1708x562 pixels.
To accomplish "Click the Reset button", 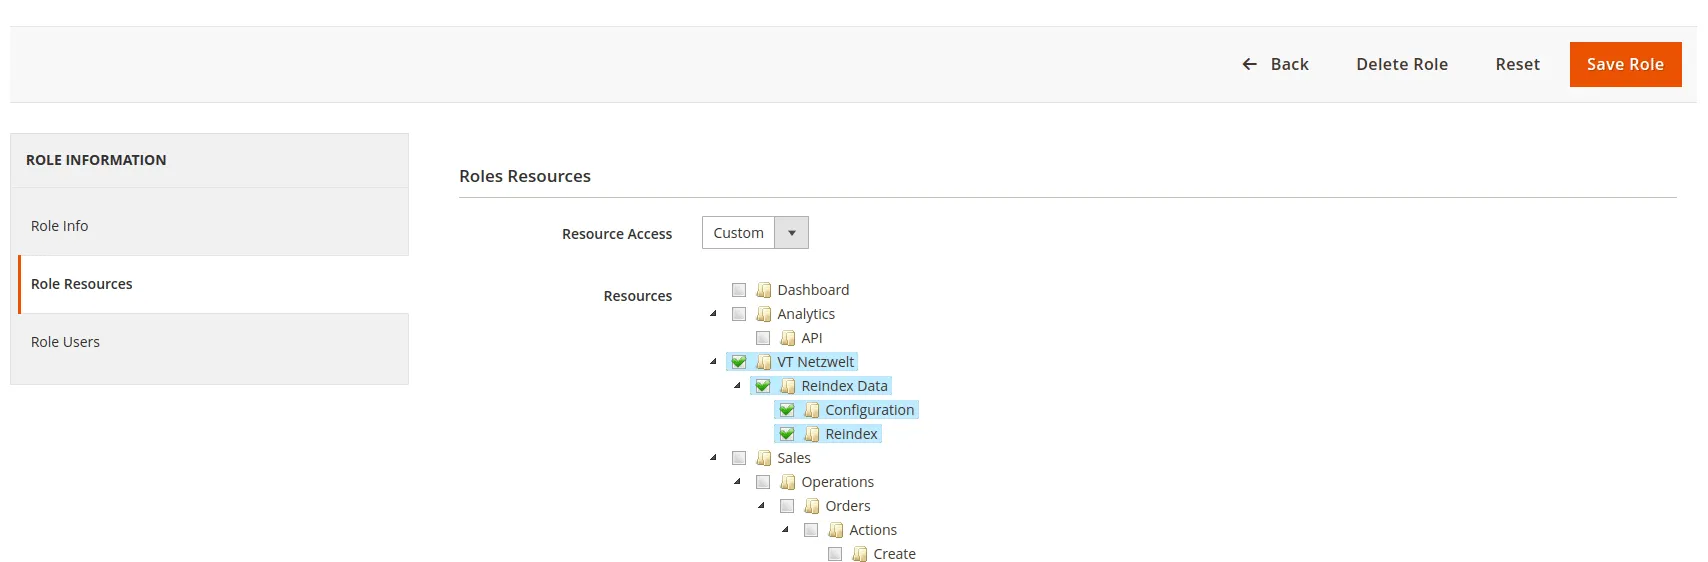I will (x=1517, y=64).
